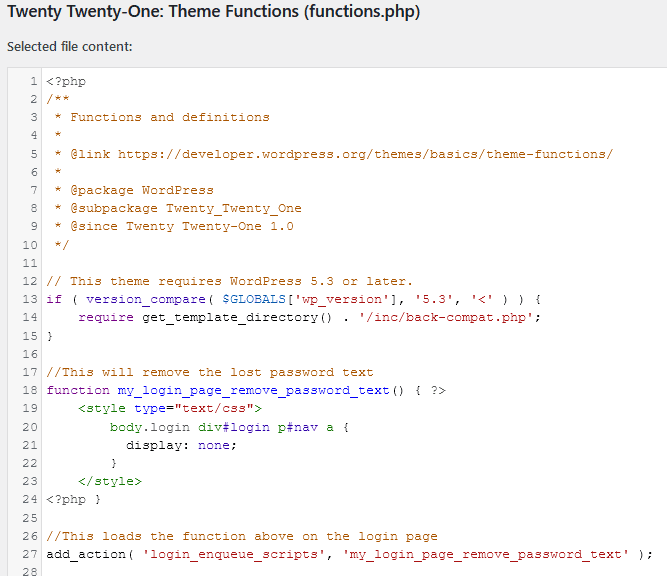Image resolution: width=667 pixels, height=576 pixels.
Task: Click the developer.wordpress.org URL in the comment
Action: point(365,154)
